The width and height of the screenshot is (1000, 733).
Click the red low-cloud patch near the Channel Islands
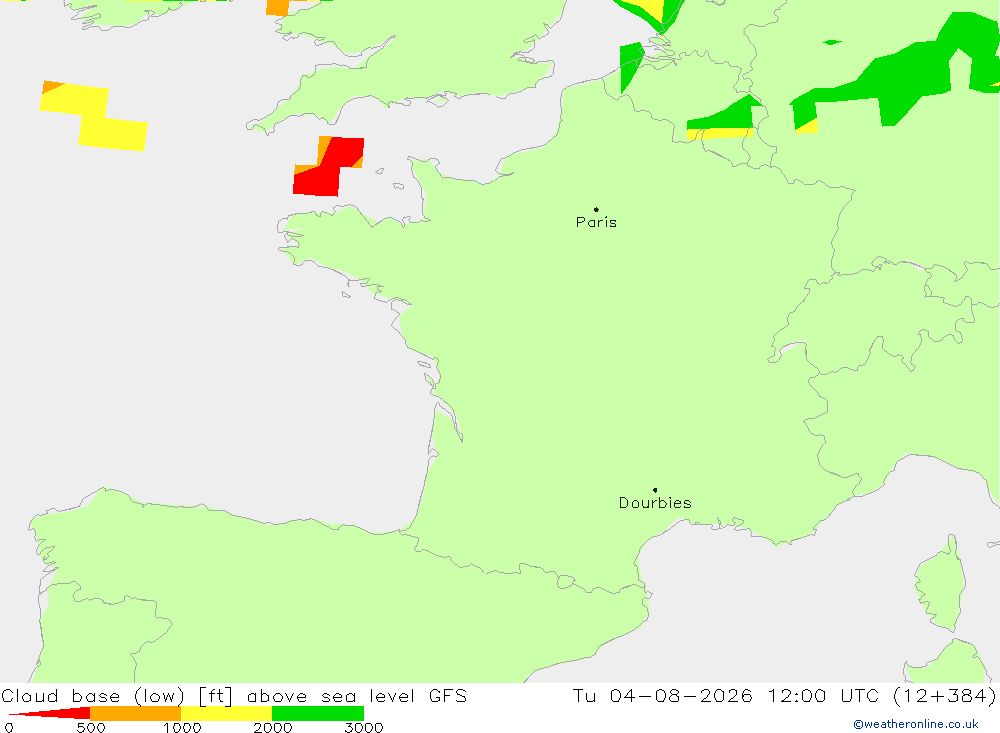tap(328, 169)
